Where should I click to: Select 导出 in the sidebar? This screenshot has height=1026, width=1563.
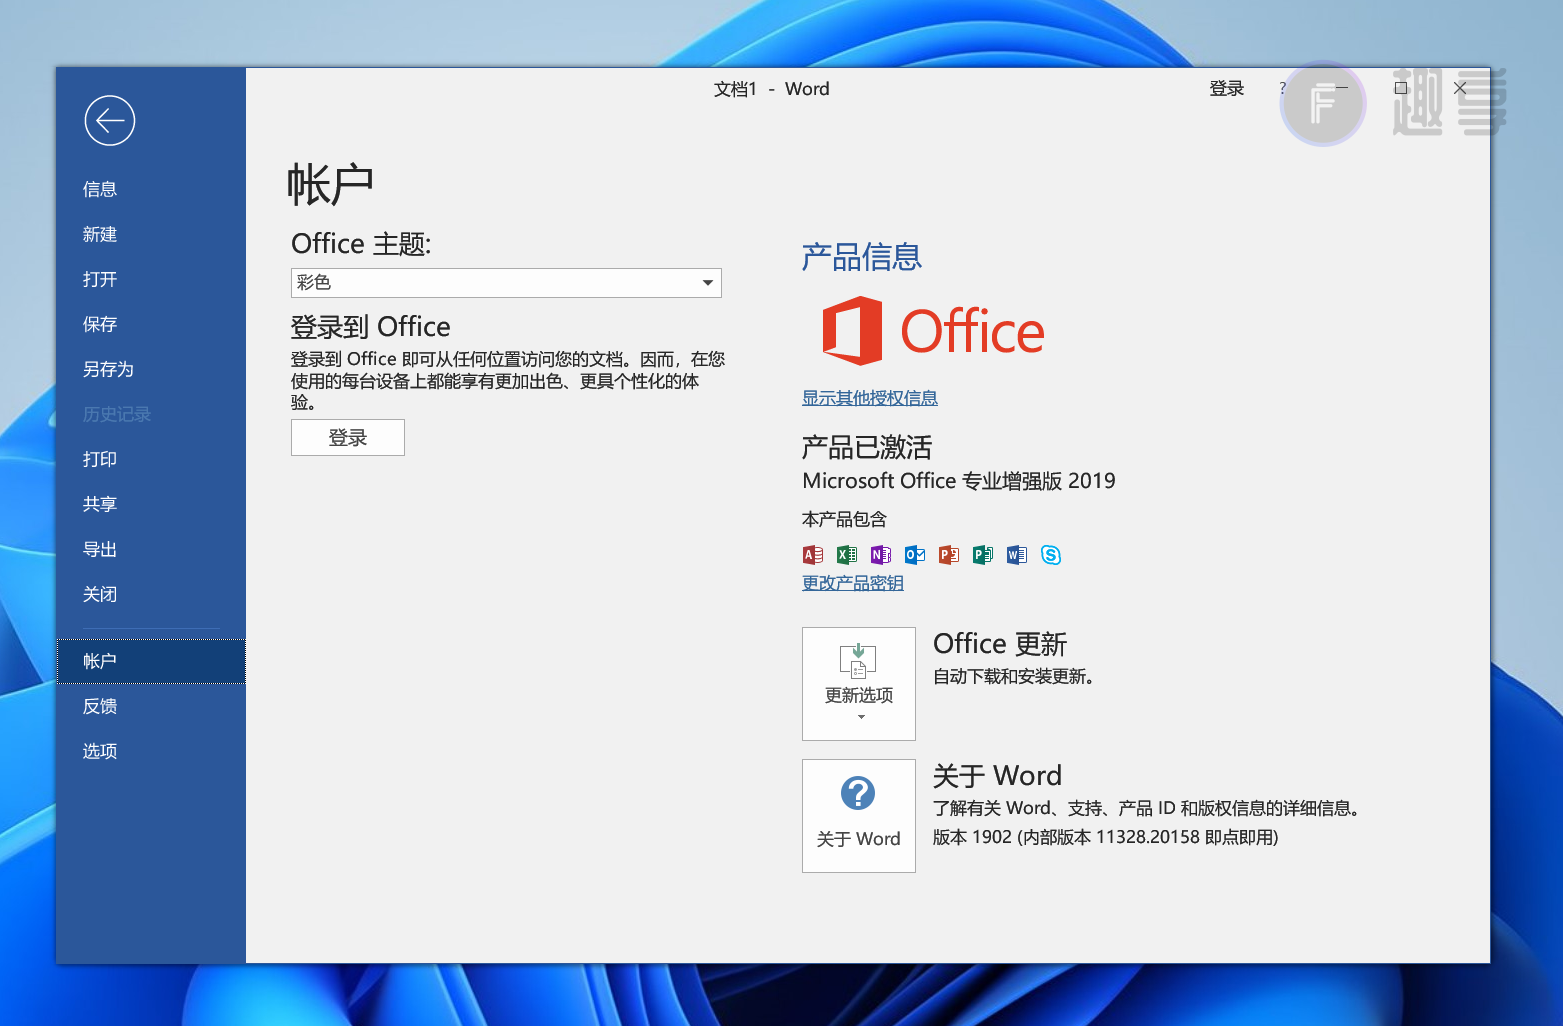coord(151,549)
